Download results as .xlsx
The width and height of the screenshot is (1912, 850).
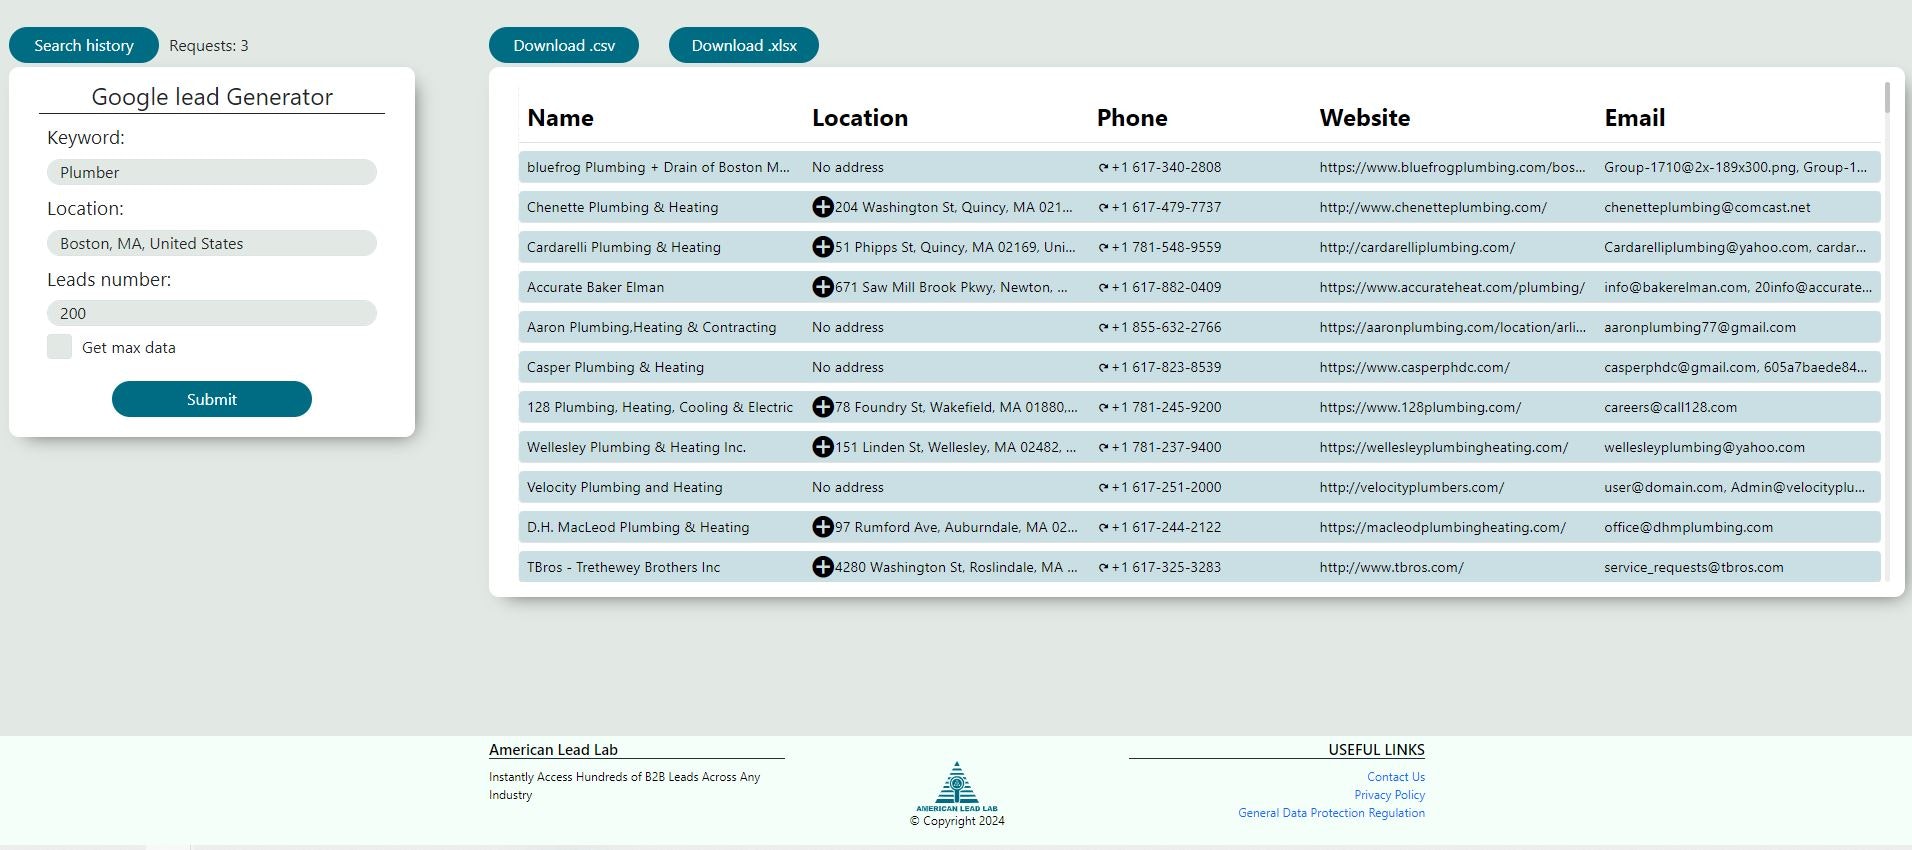(x=744, y=45)
